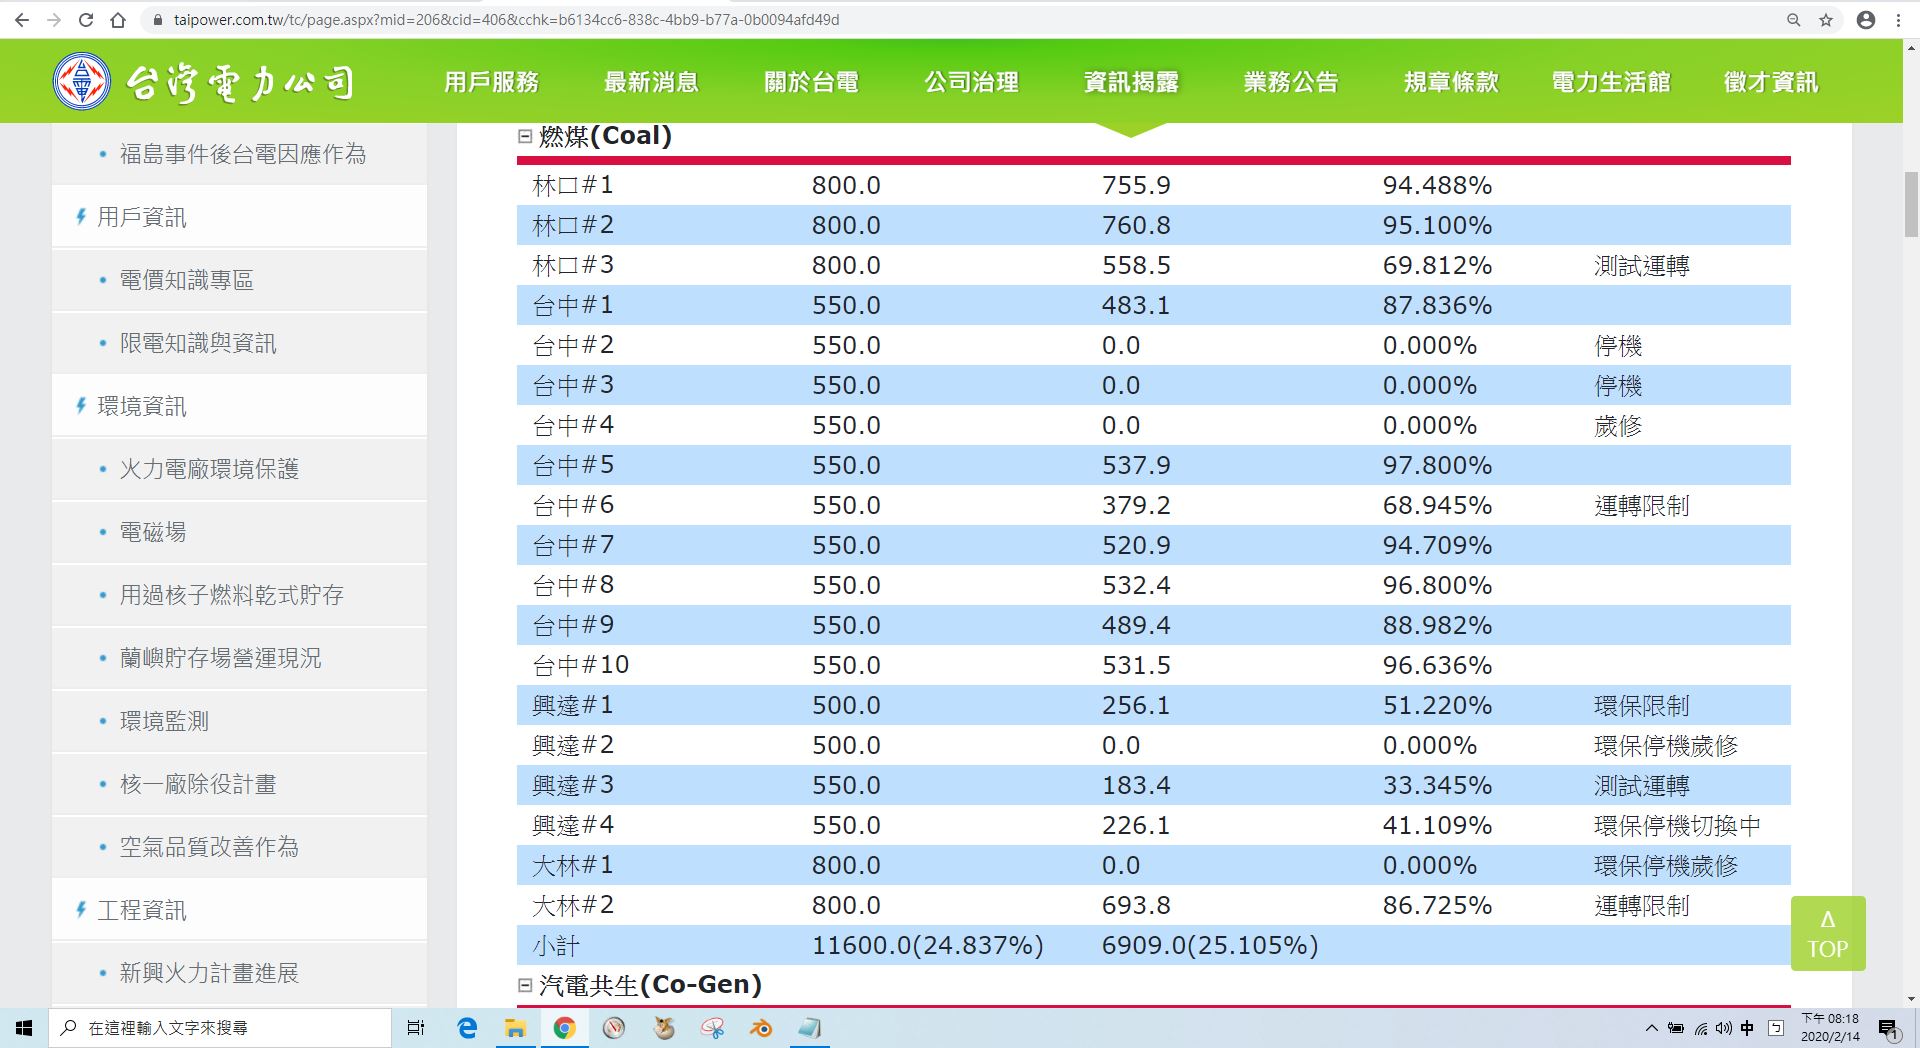1920x1048 pixels.
Task: Open the Chrome three-dot menu
Action: pos(1898,20)
